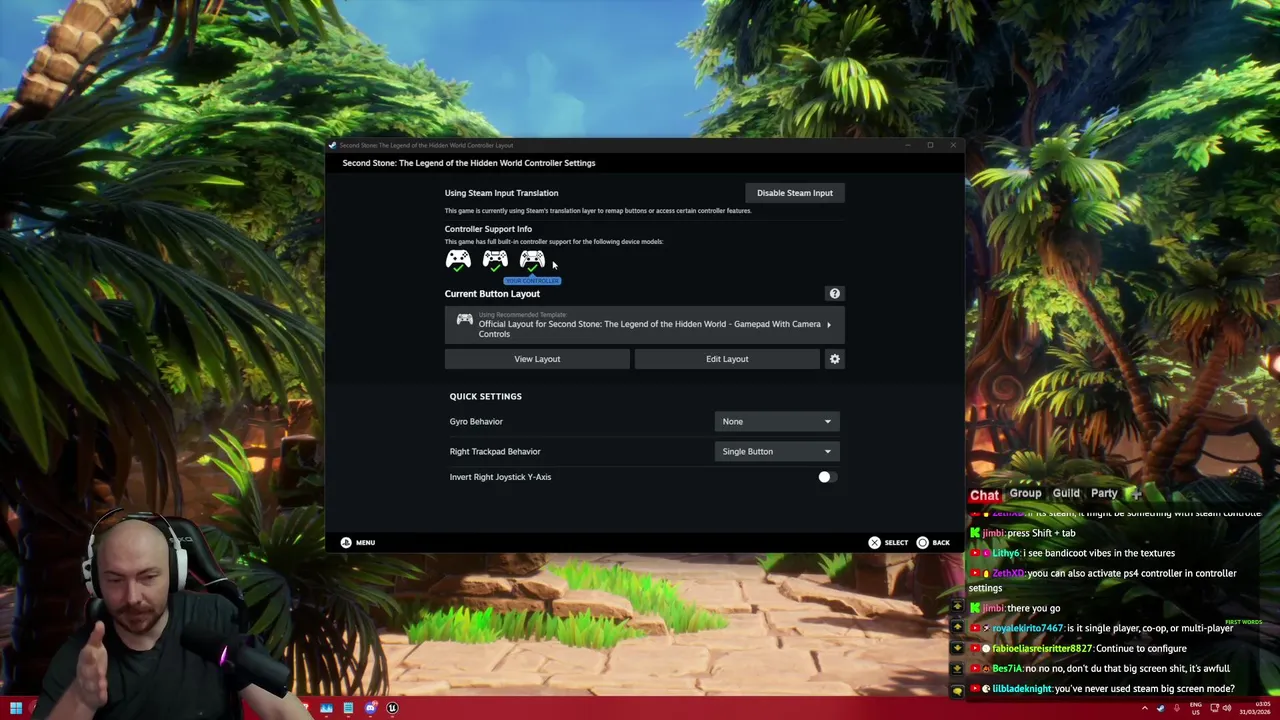Click chat username Lithy6
Viewport: 1280px width, 720px height.
coord(1005,553)
